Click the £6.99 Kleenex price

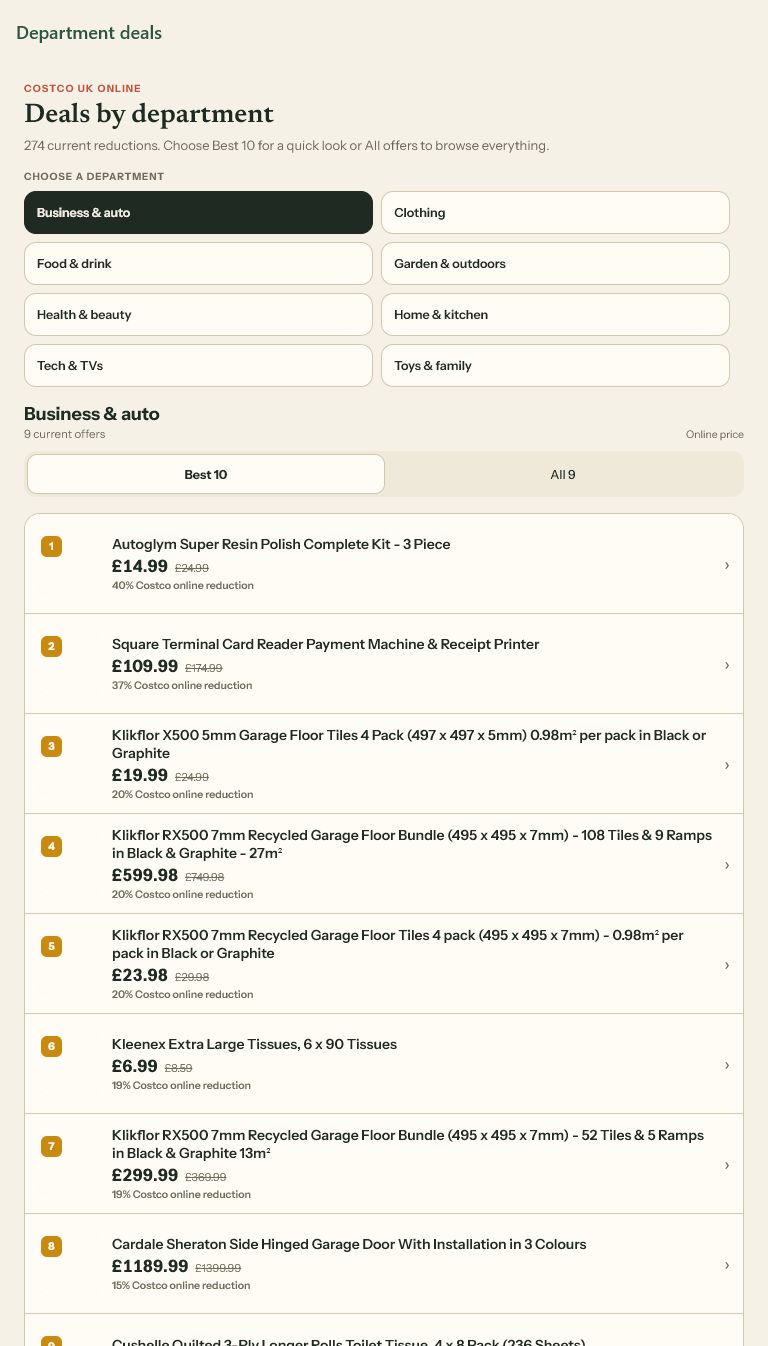[x=135, y=1066]
